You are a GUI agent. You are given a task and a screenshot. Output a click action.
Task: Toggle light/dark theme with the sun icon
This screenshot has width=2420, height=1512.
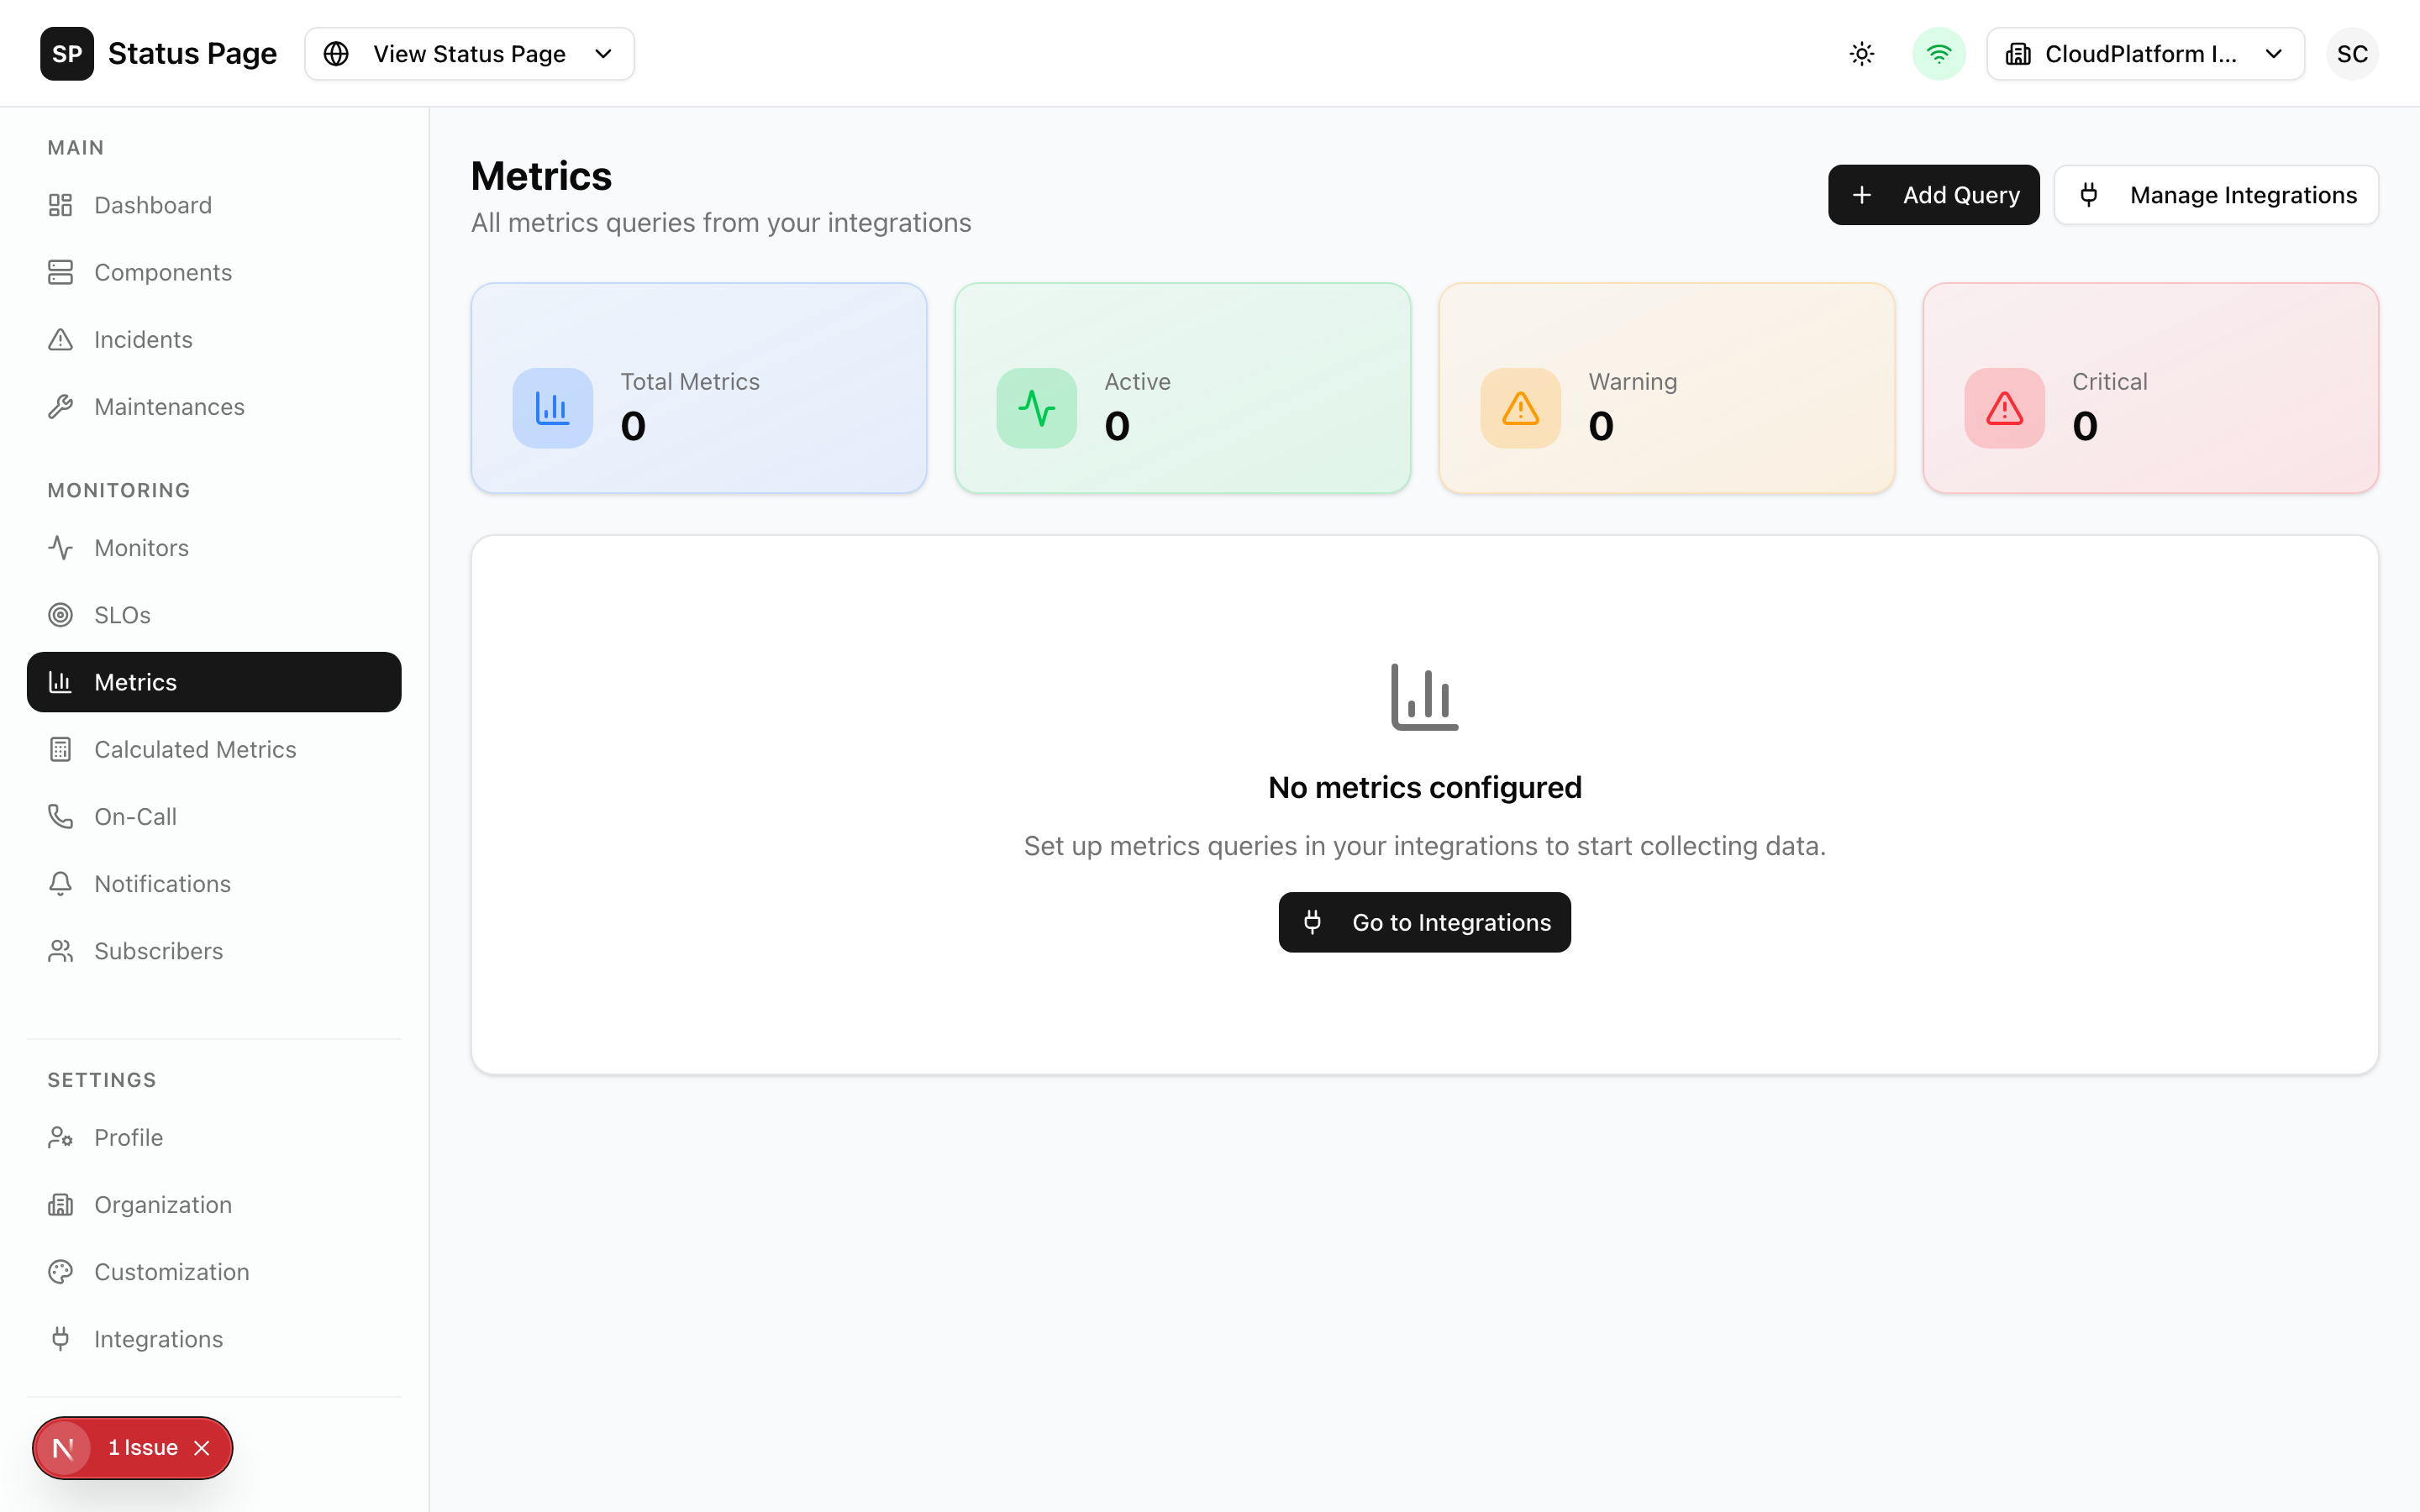click(x=1861, y=53)
